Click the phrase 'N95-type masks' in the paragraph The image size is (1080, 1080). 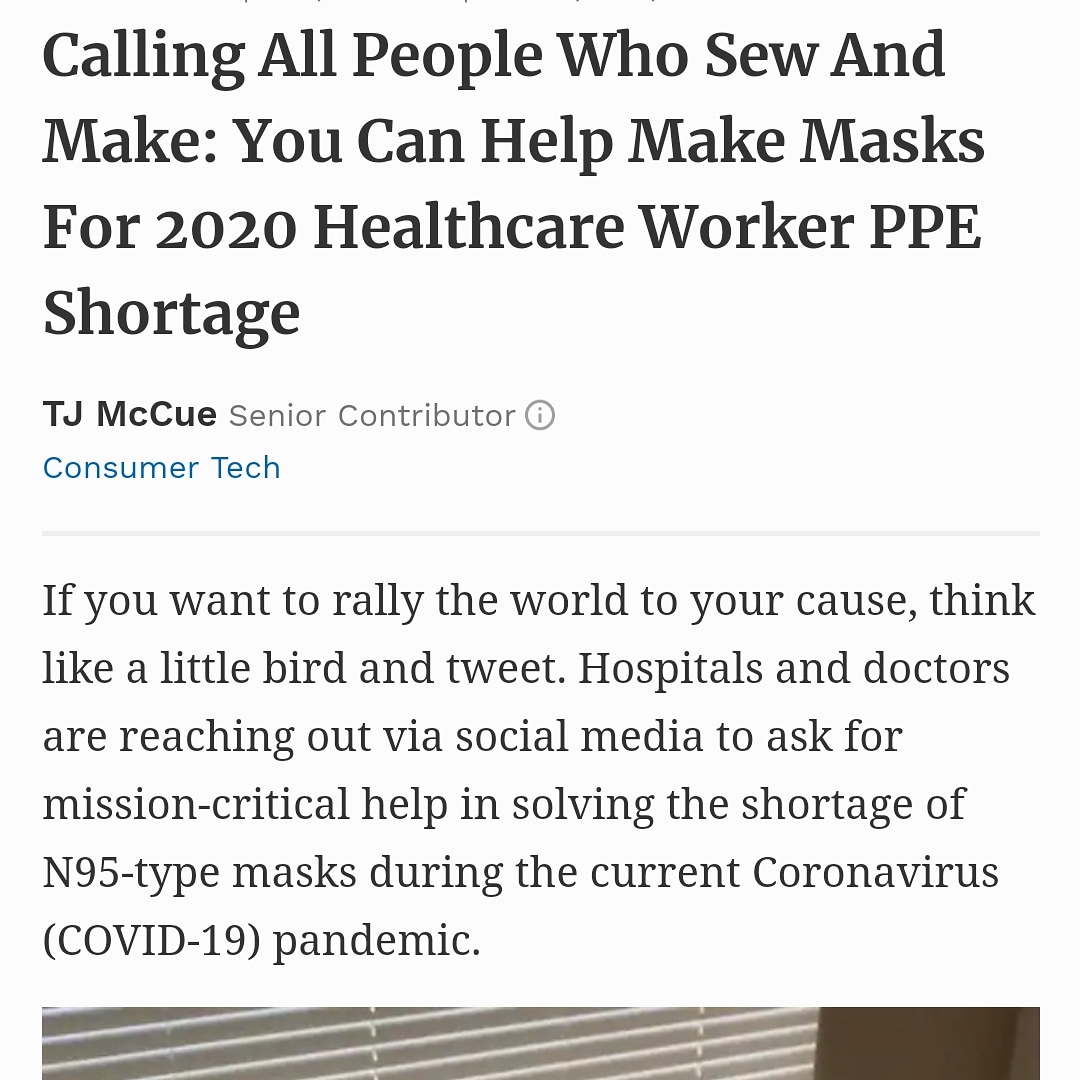200,873
